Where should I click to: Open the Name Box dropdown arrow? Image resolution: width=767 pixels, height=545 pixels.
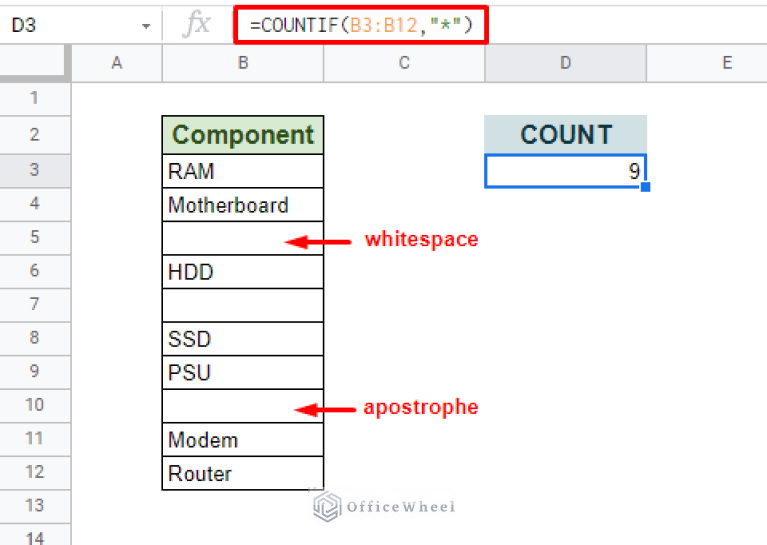point(146,25)
